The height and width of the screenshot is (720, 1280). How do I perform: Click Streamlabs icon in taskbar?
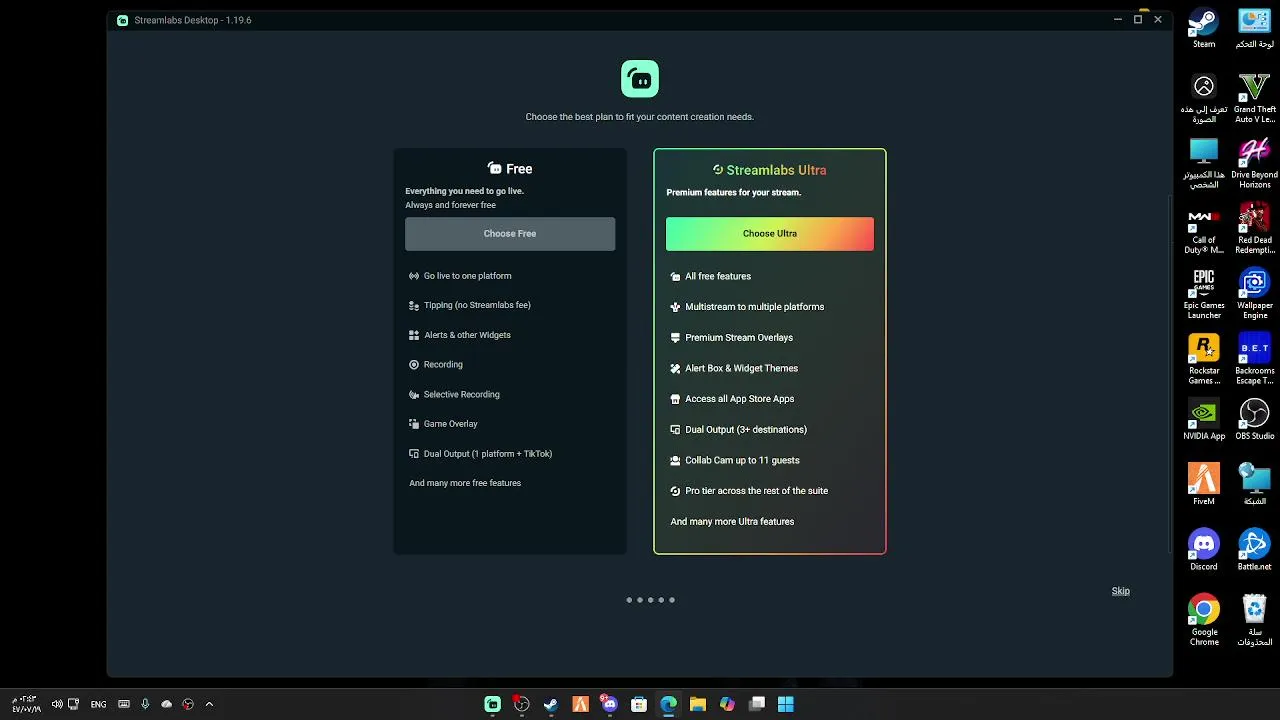tap(492, 704)
